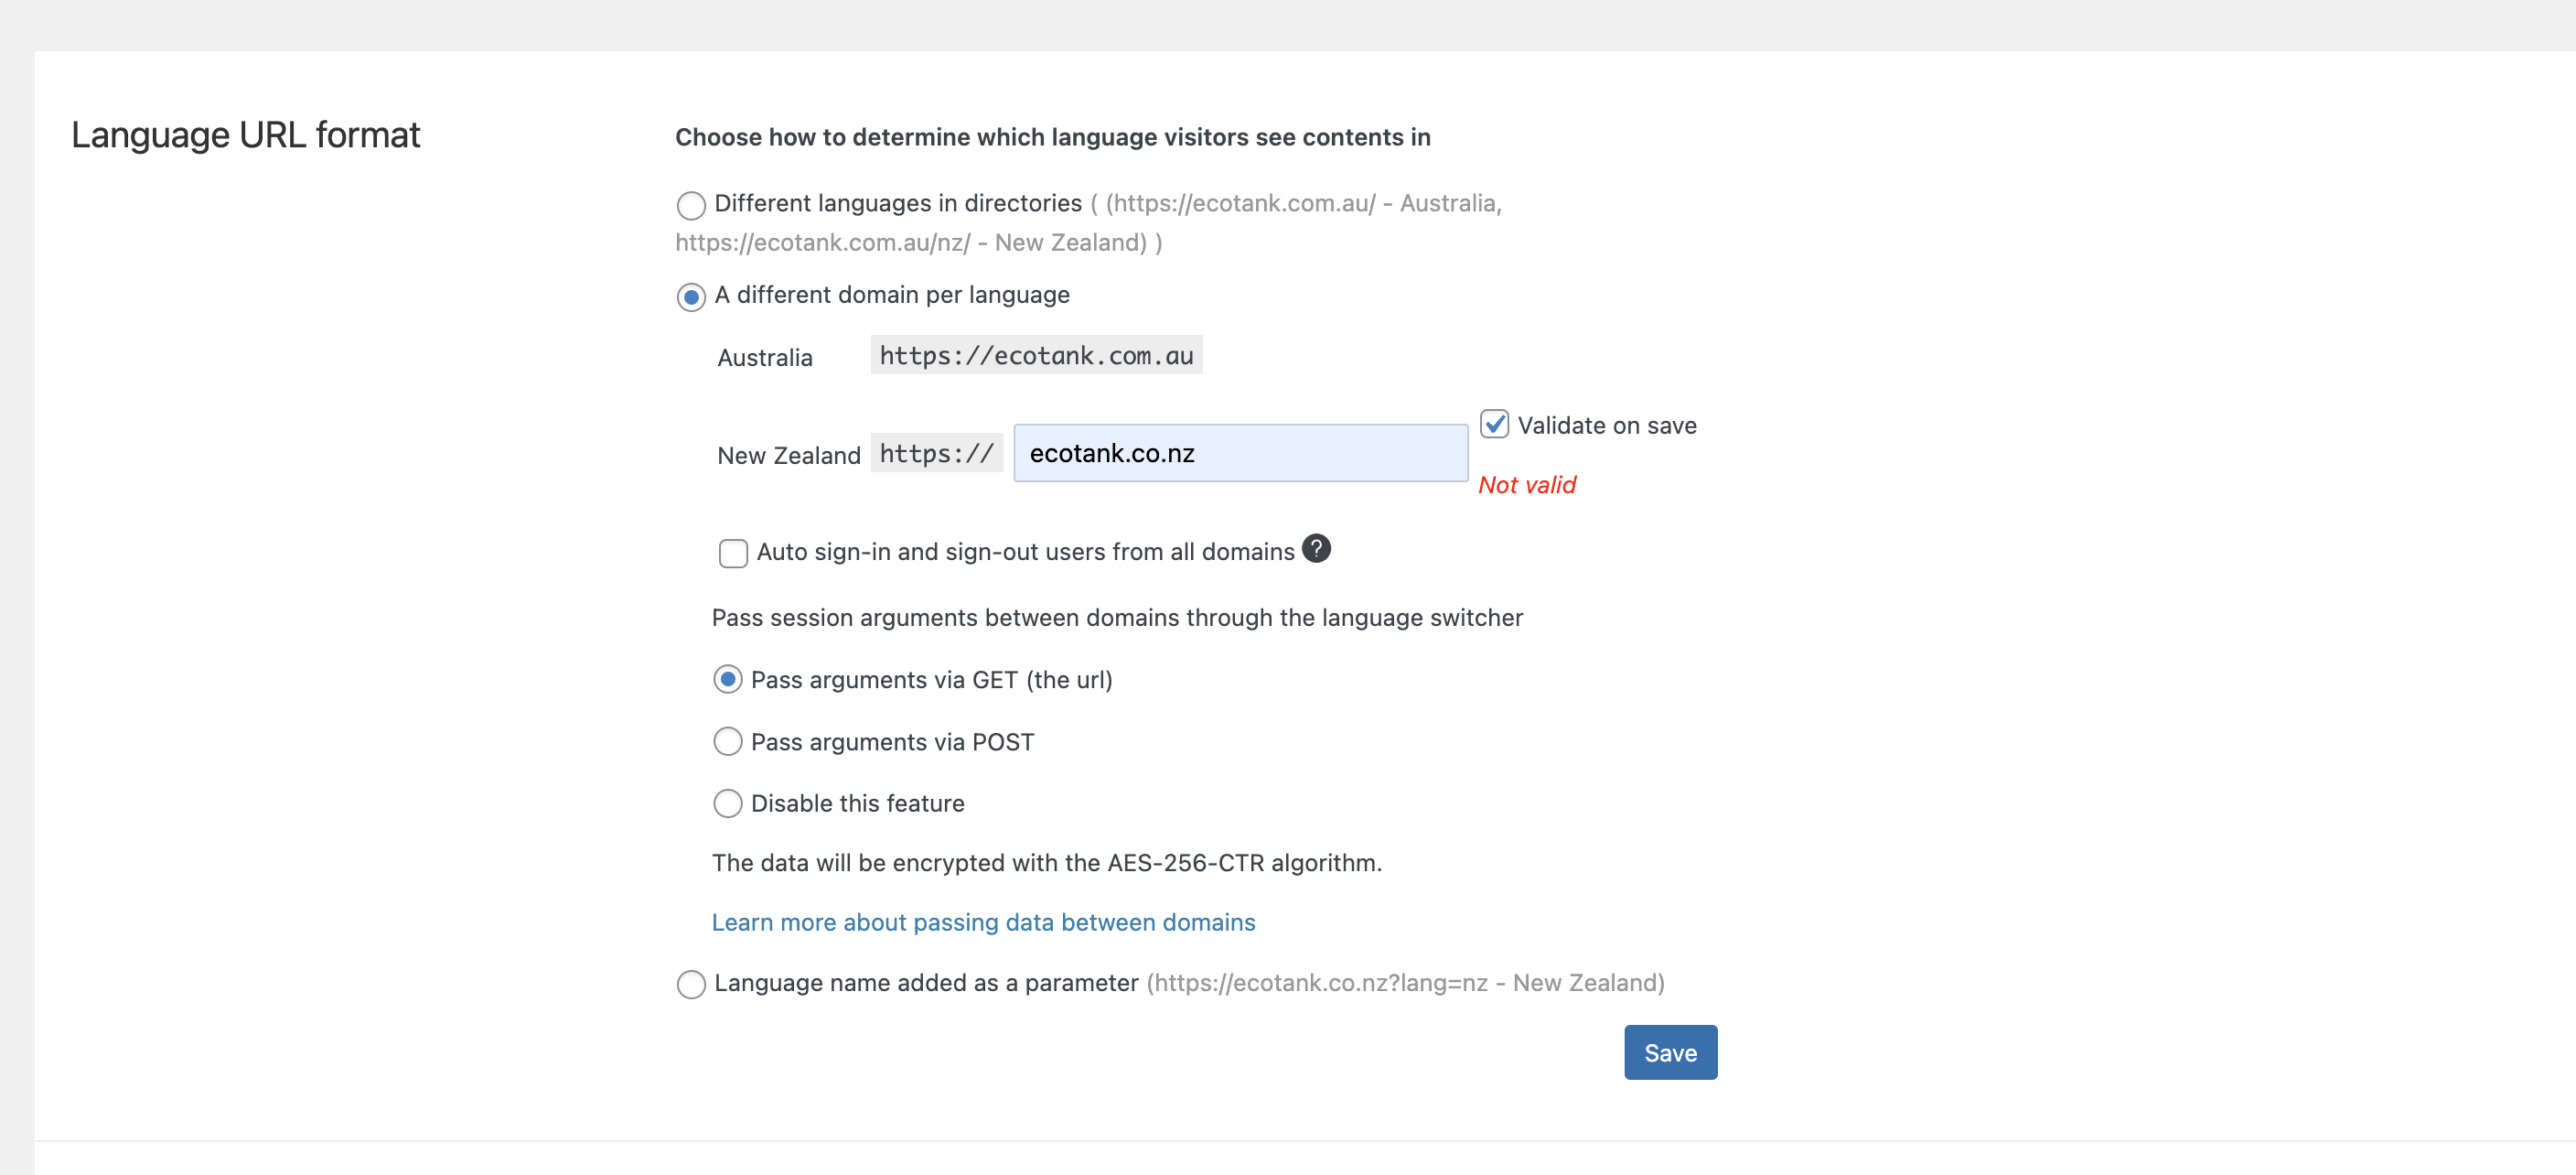
Task: Select the Different languages in directories option
Action: pyautogui.click(x=691, y=205)
